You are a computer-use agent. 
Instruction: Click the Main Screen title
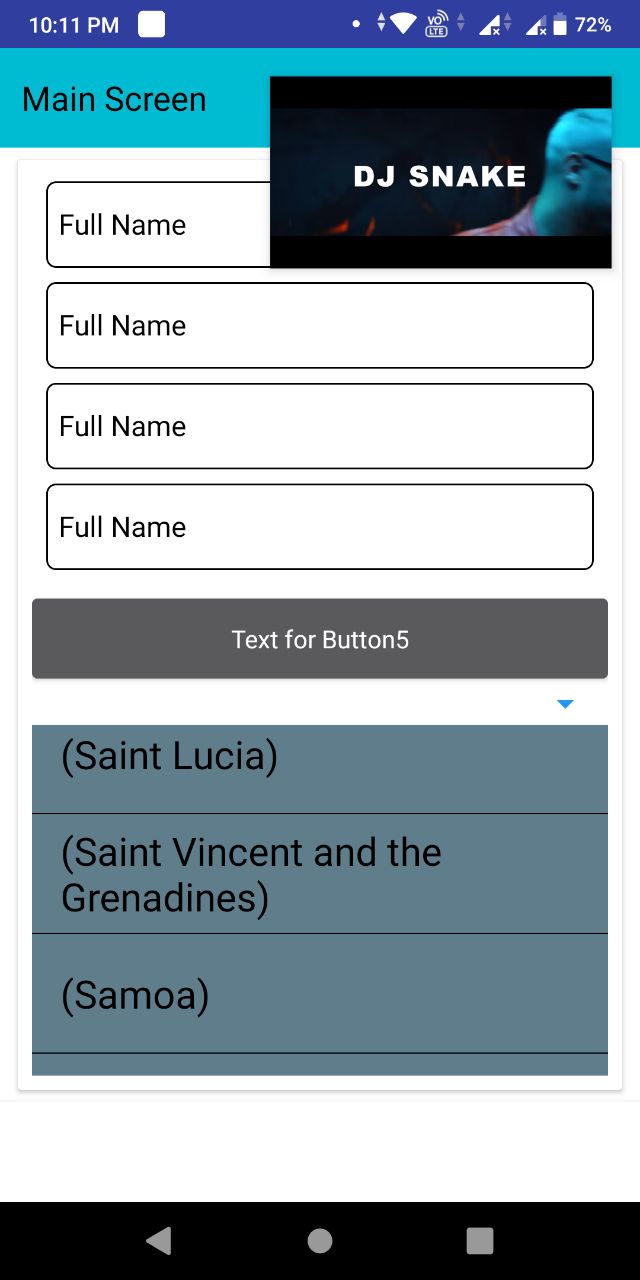coord(114,100)
